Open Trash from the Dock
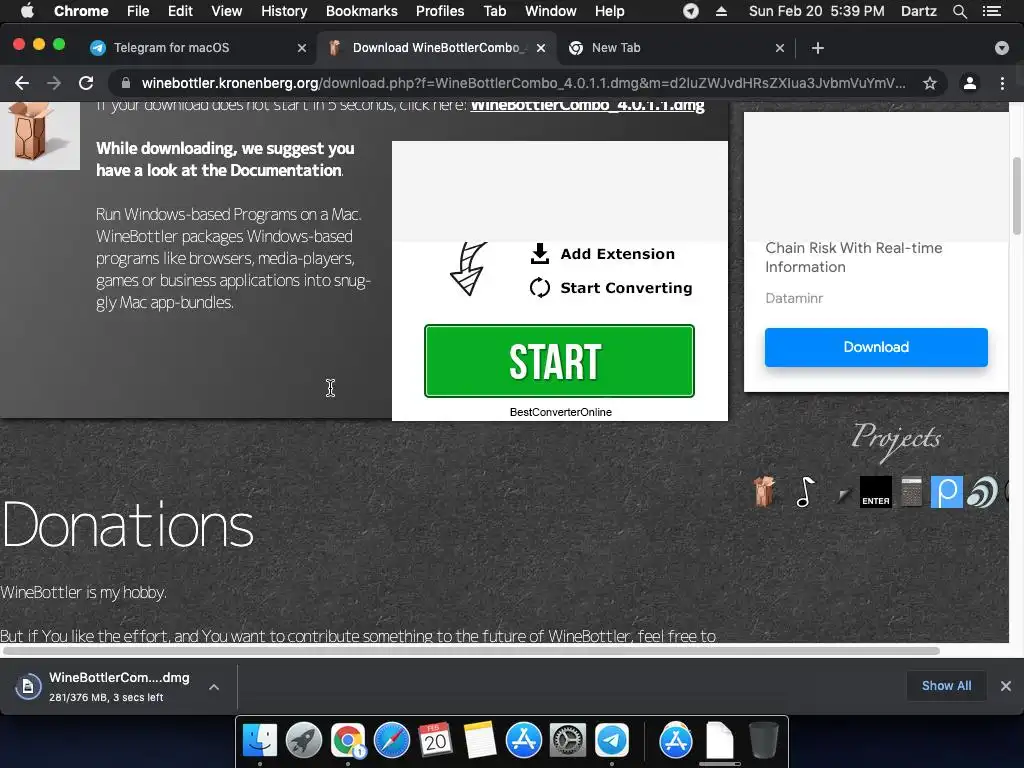Screen dimensions: 1024x768 click(763, 741)
